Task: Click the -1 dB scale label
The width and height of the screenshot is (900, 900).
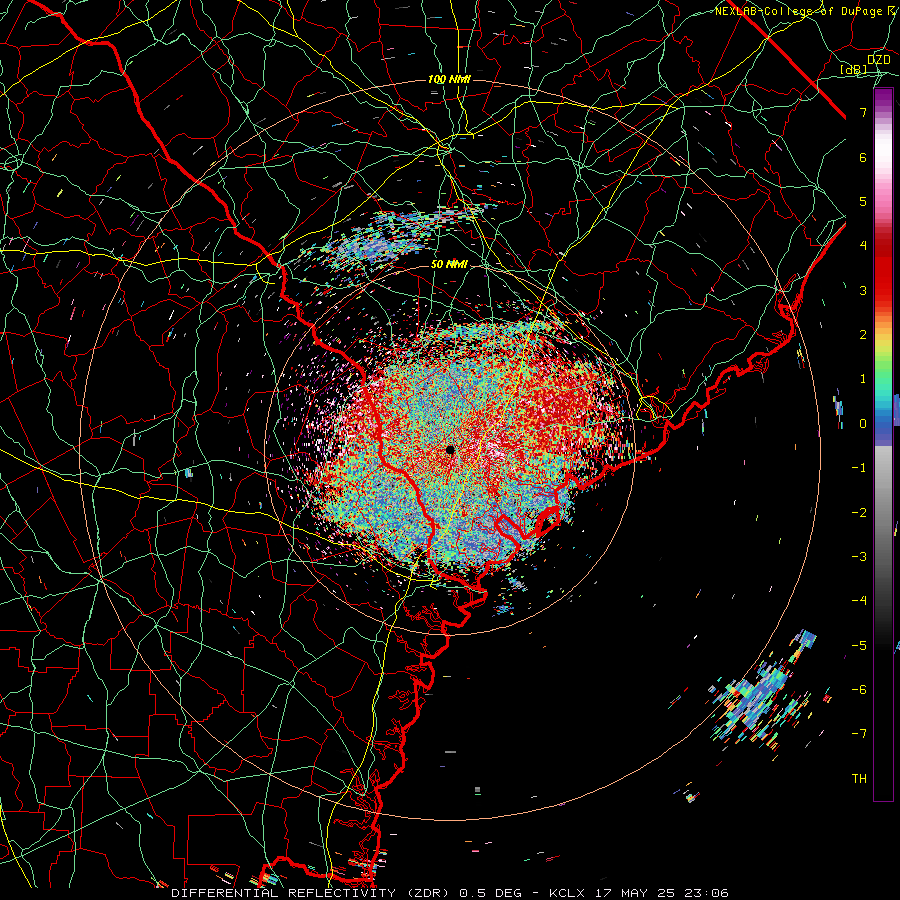Action: click(x=859, y=468)
